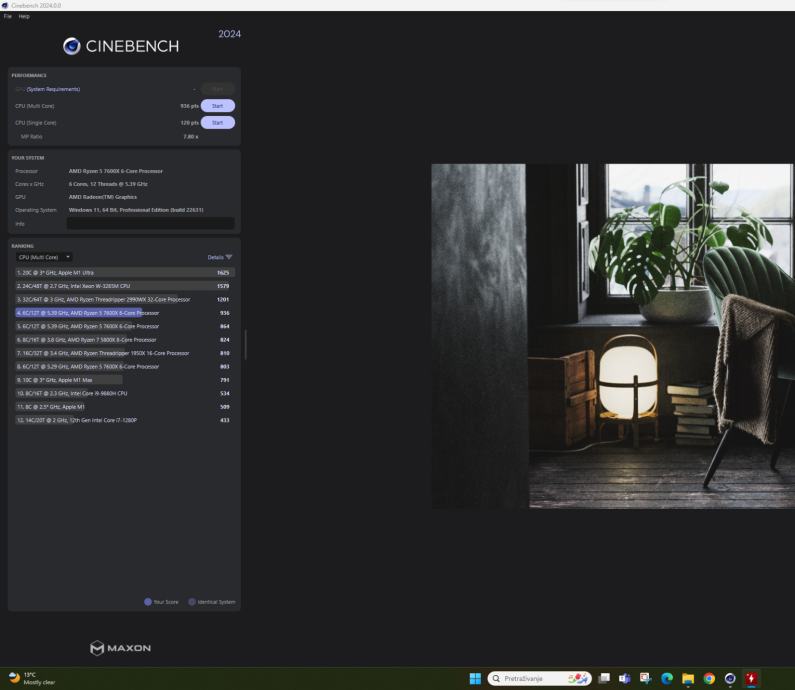Open the Snipping Tool taskbar icon
This screenshot has height=690, width=795.
(645, 678)
